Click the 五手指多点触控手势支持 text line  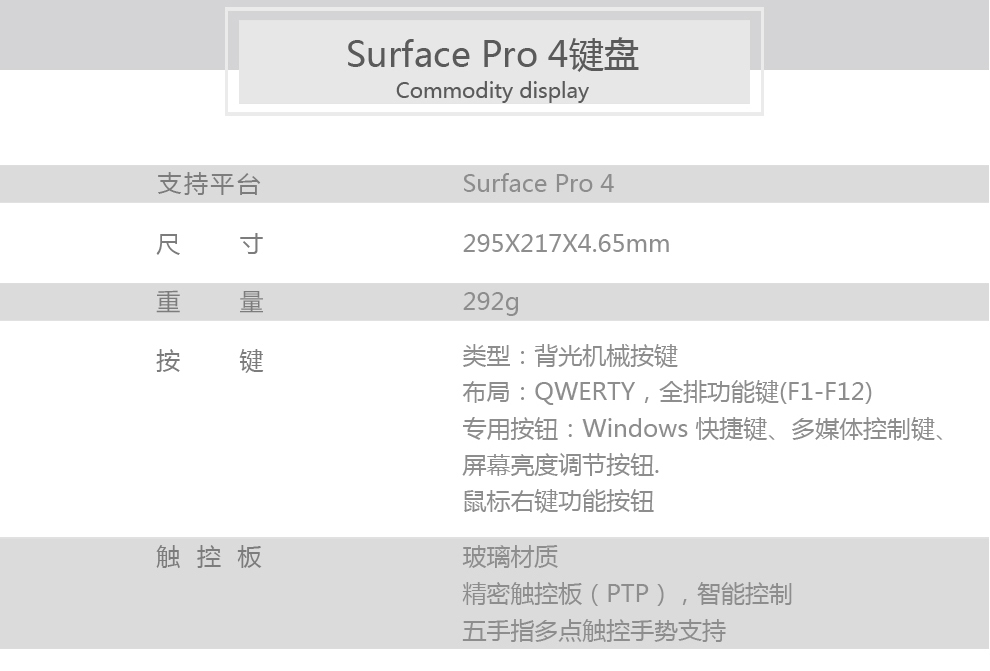click(594, 631)
